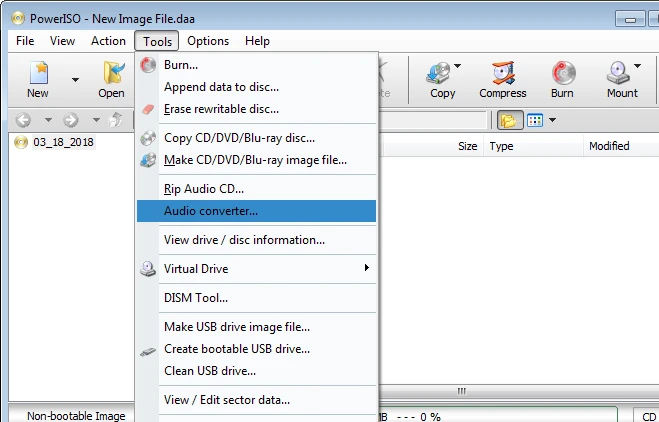Choose View / Edit sector data...

(x=256, y=400)
